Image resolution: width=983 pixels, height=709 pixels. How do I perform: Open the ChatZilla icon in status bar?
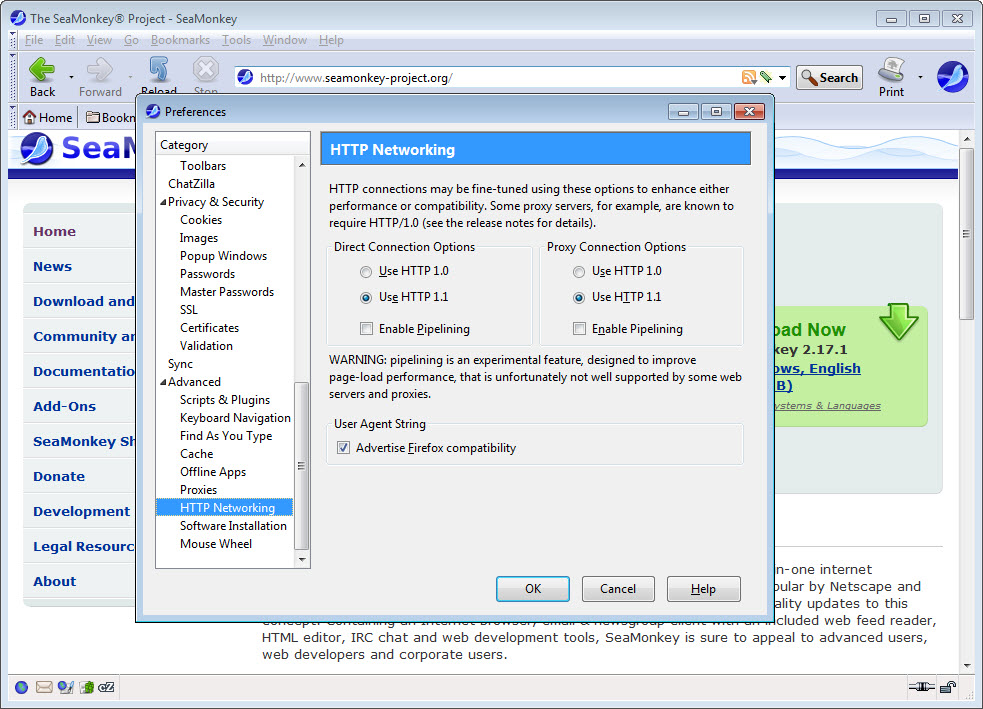[107, 688]
